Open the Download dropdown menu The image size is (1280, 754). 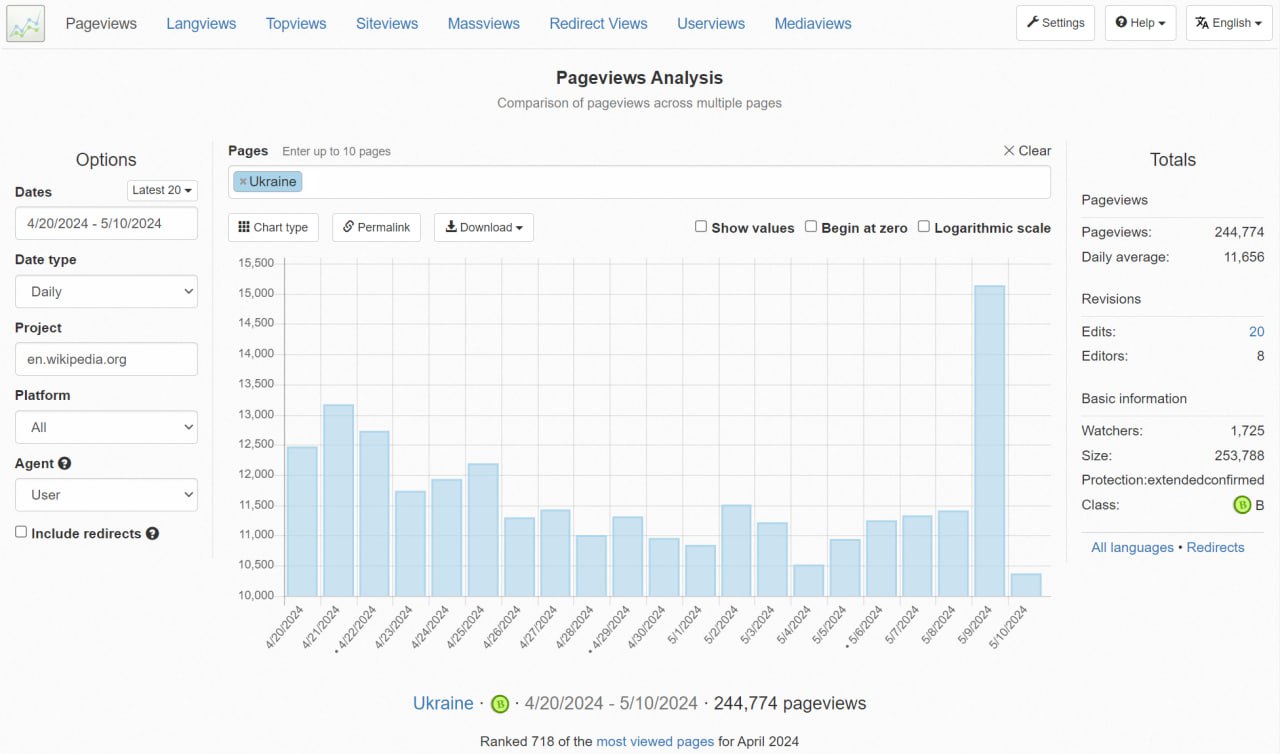point(484,227)
